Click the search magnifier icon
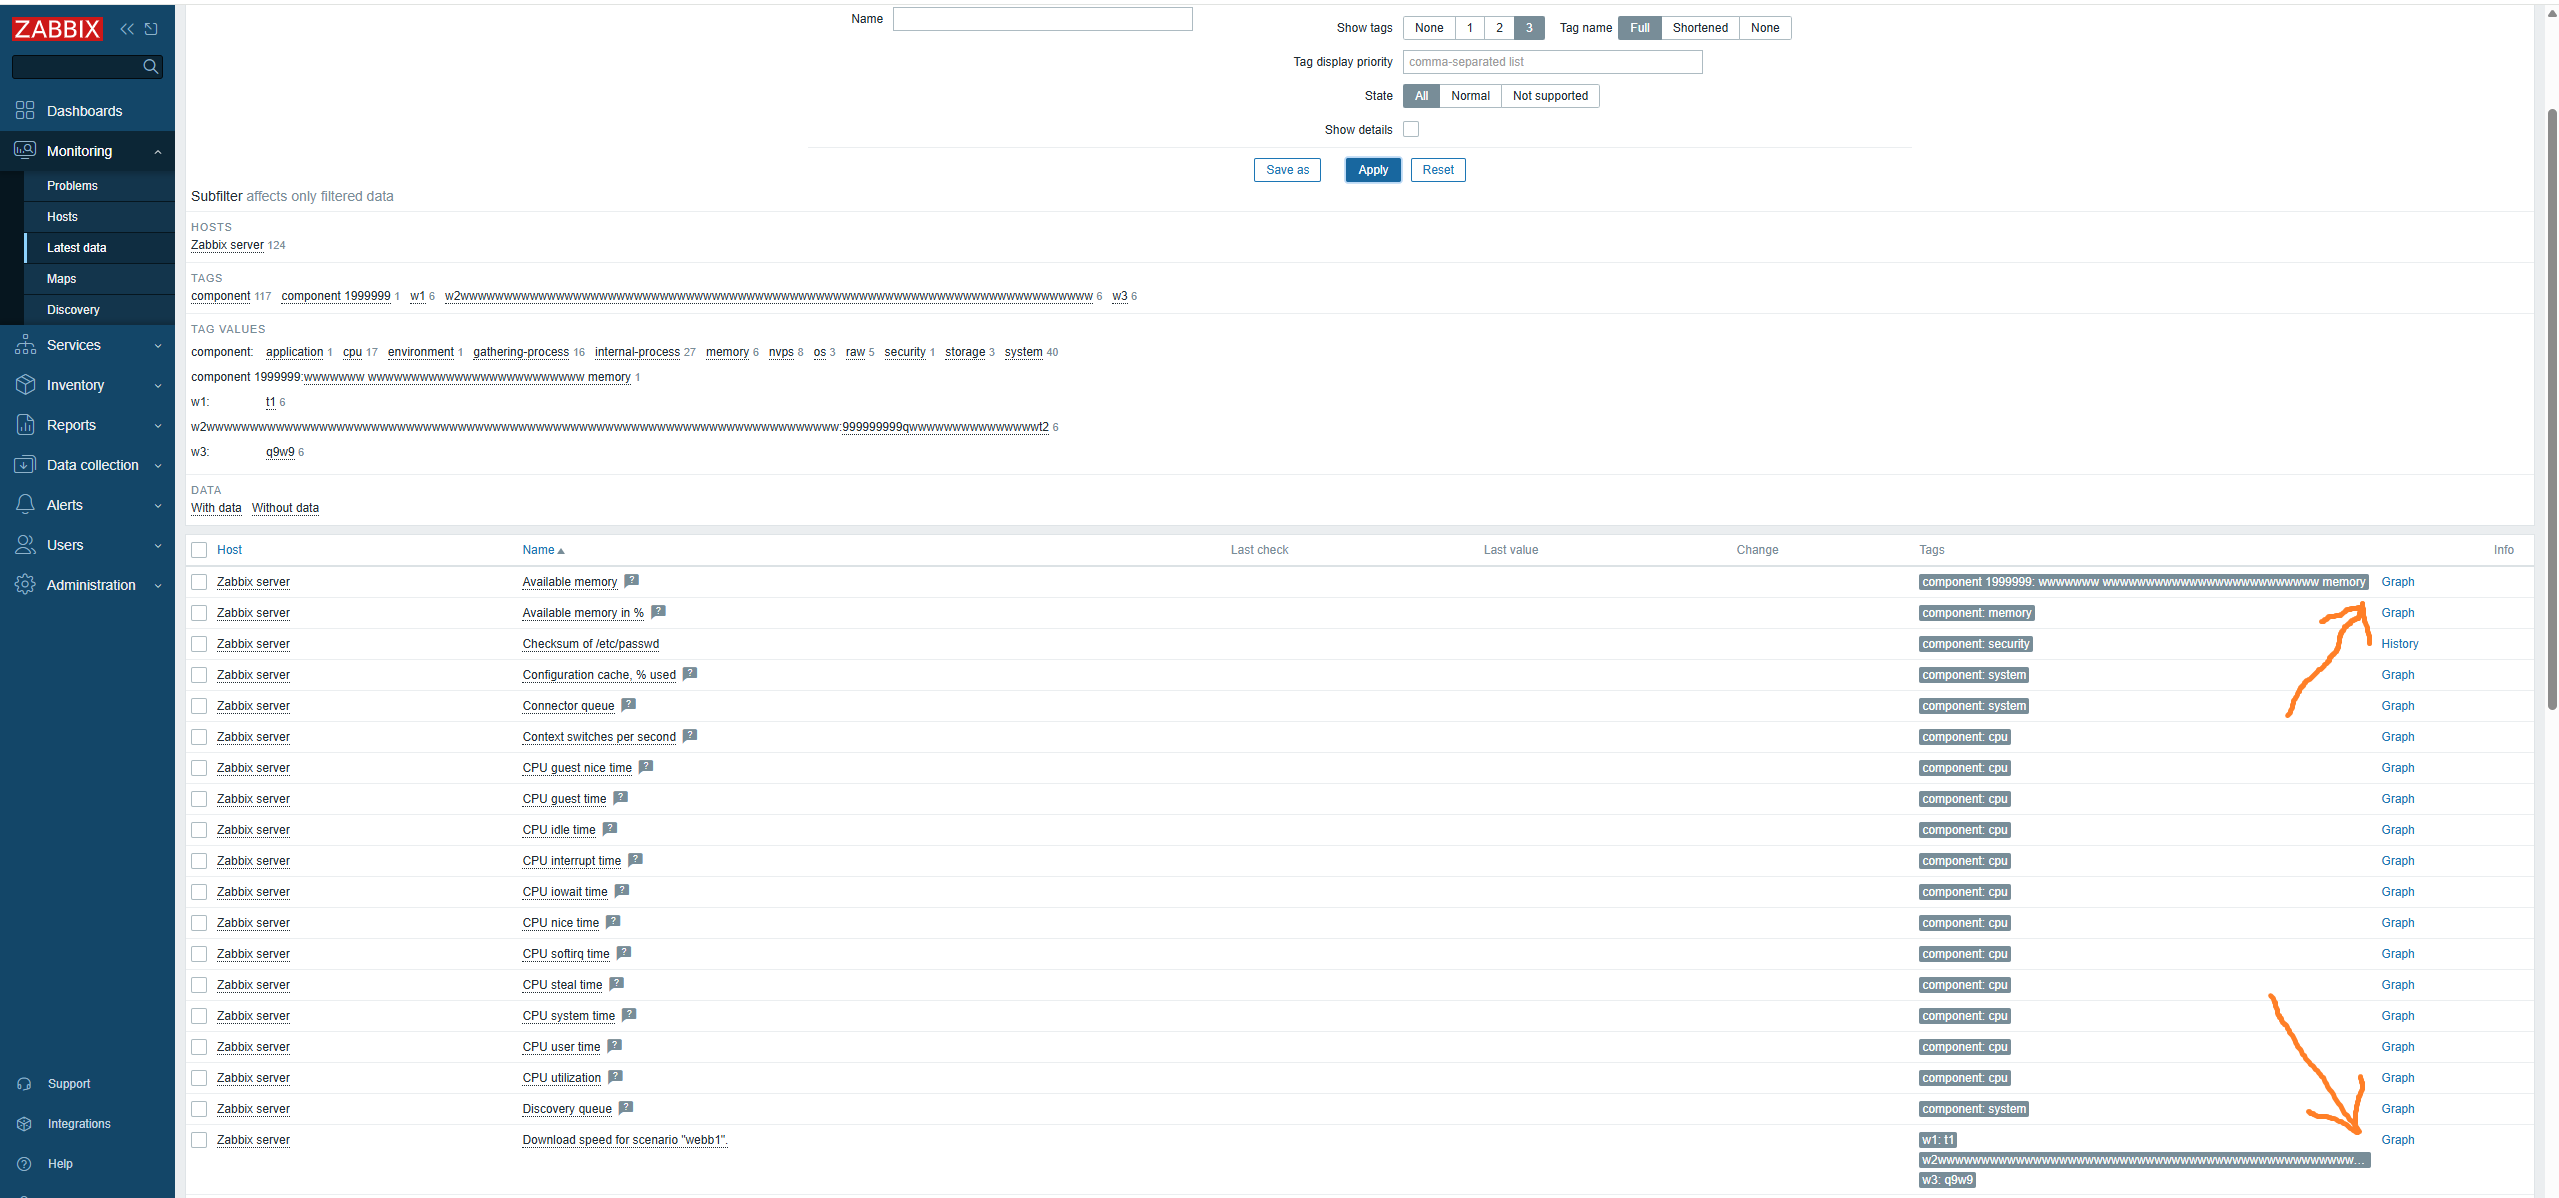Image resolution: width=2559 pixels, height=1198 pixels. coord(151,67)
